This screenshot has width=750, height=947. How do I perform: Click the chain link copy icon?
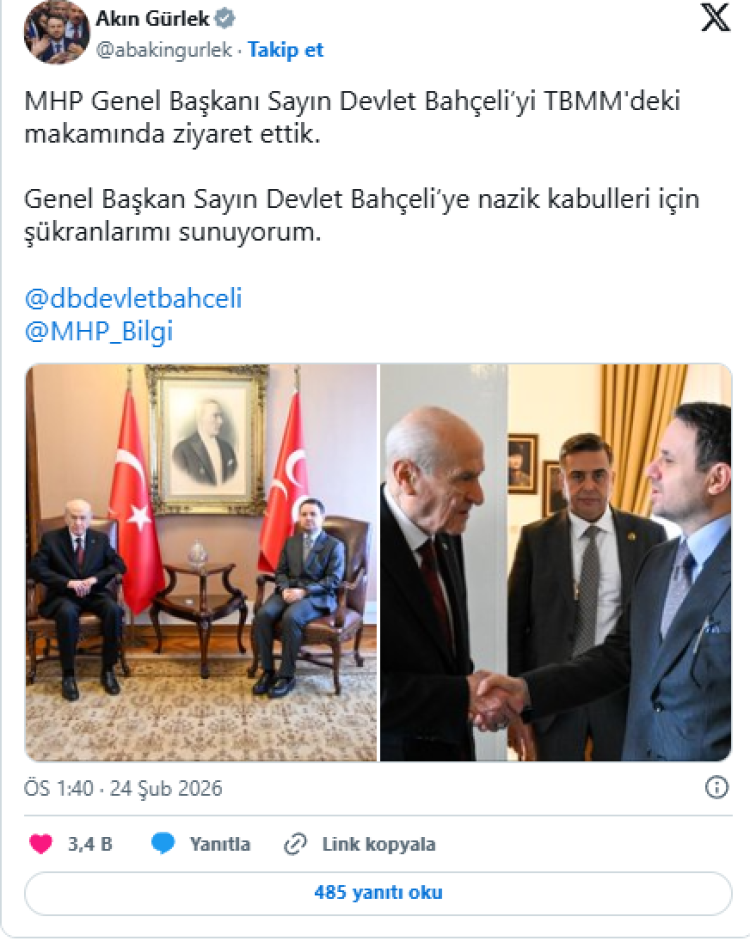pos(295,844)
